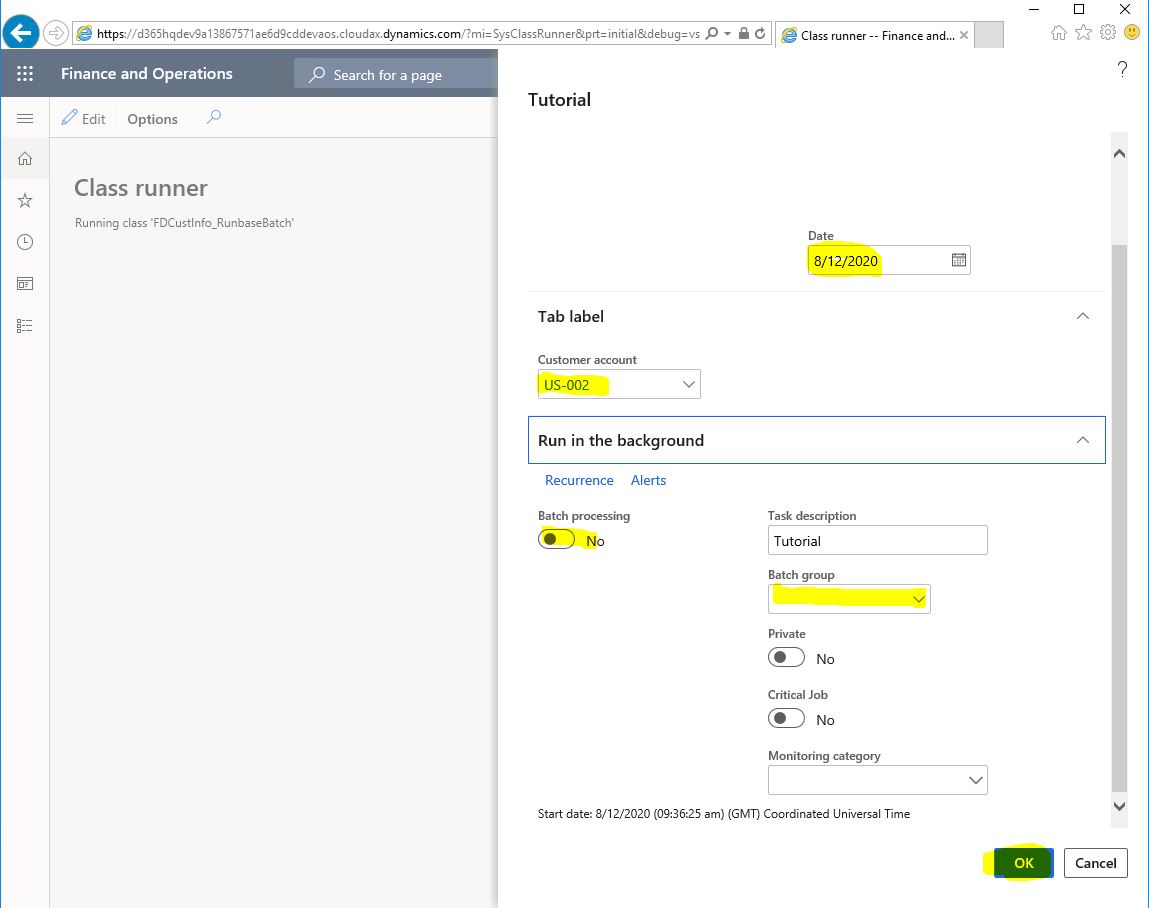Screen dimensions: 1149x908
Task: Open a new browser tab
Action: [x=989, y=34]
